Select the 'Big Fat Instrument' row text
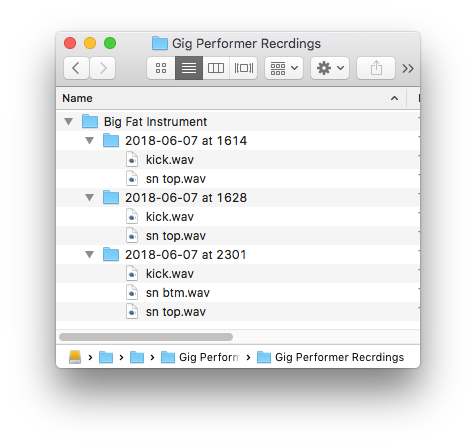 155,122
